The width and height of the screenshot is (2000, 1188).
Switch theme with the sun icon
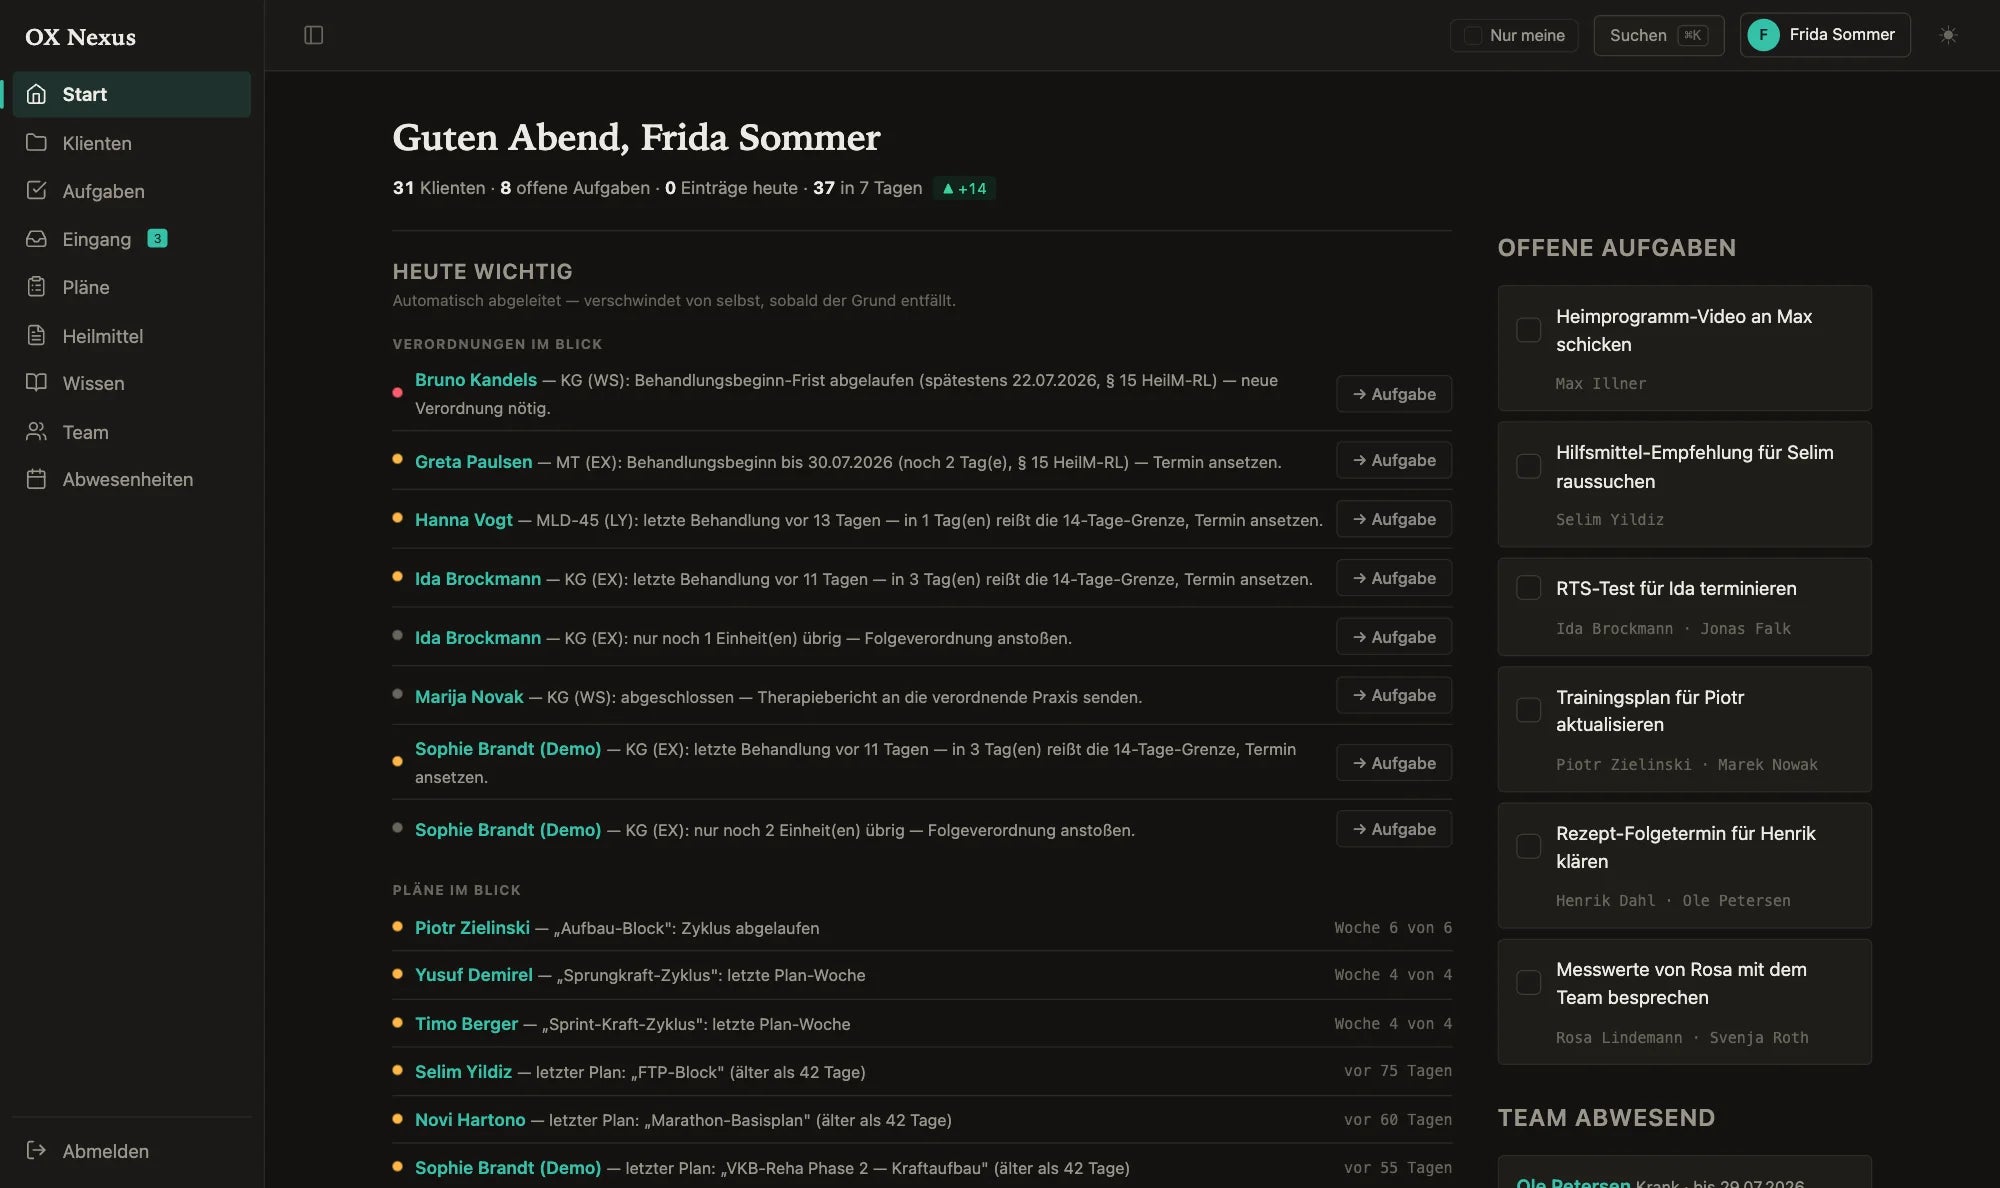click(x=1948, y=35)
